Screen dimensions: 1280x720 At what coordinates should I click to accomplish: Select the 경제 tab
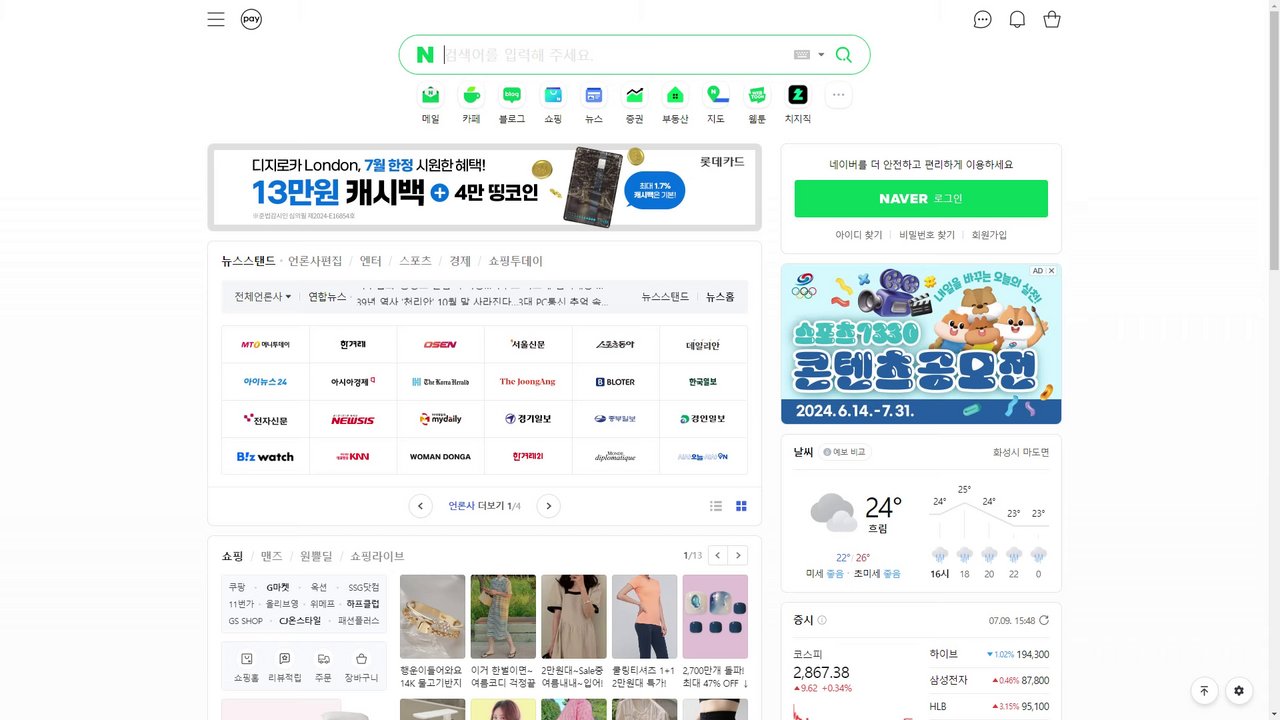(x=460, y=261)
